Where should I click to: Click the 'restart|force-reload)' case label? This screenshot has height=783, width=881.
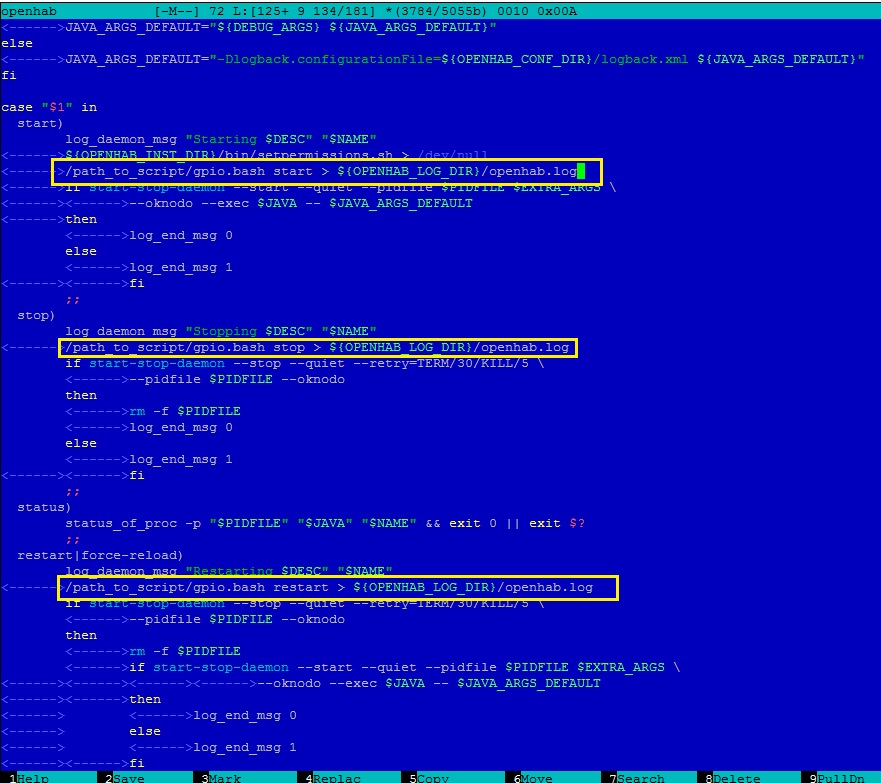tap(100, 555)
